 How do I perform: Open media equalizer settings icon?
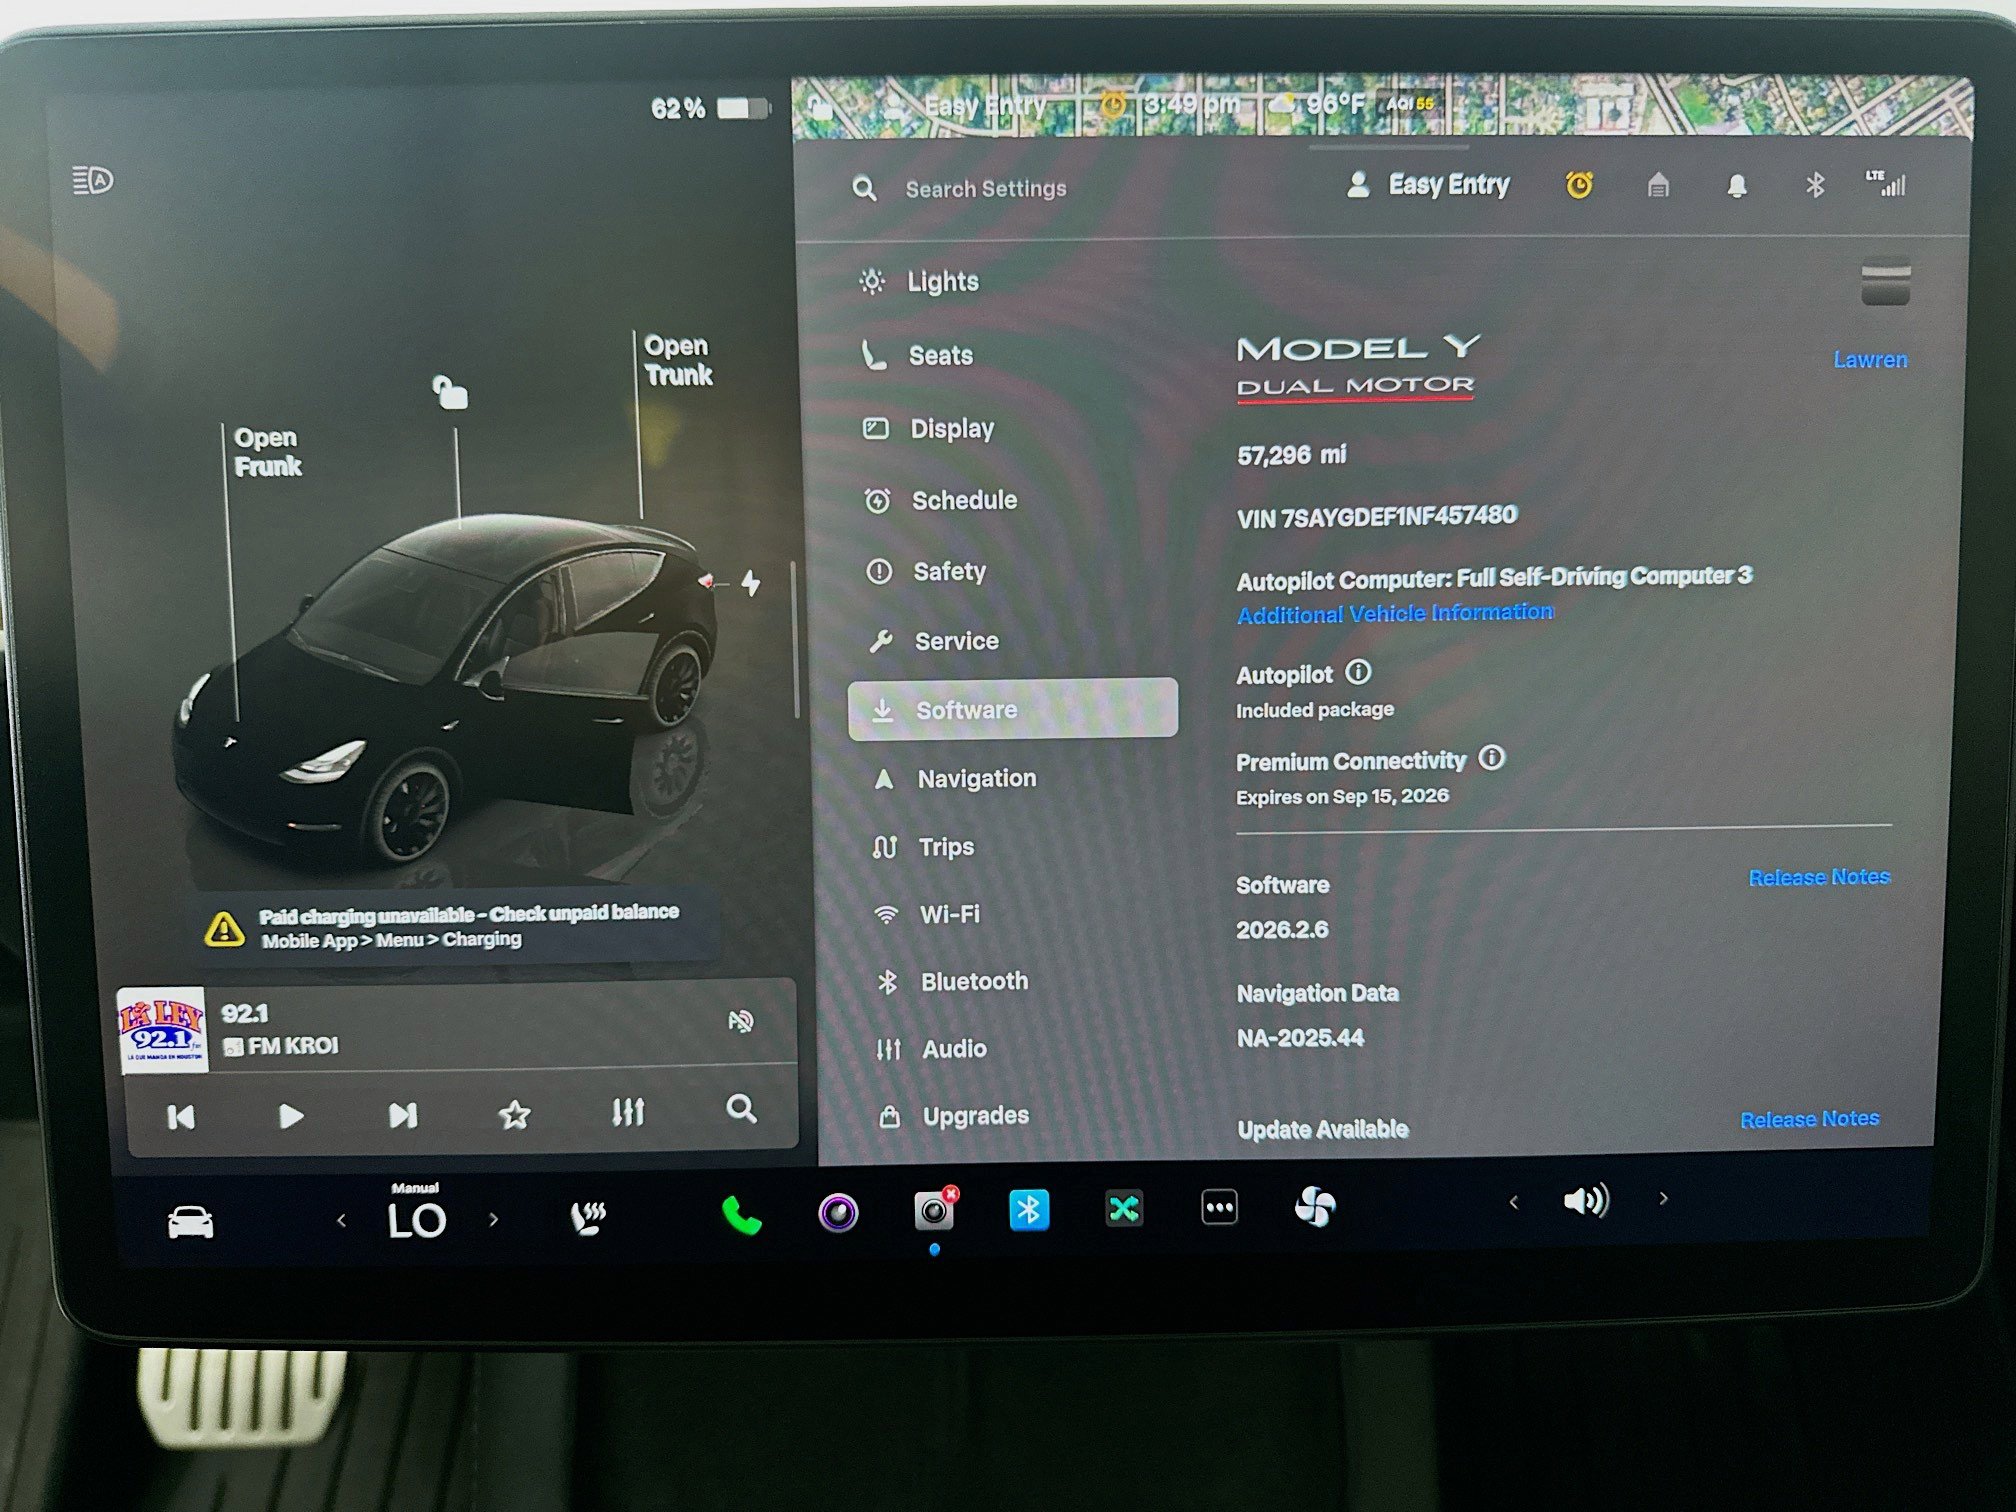point(628,1112)
